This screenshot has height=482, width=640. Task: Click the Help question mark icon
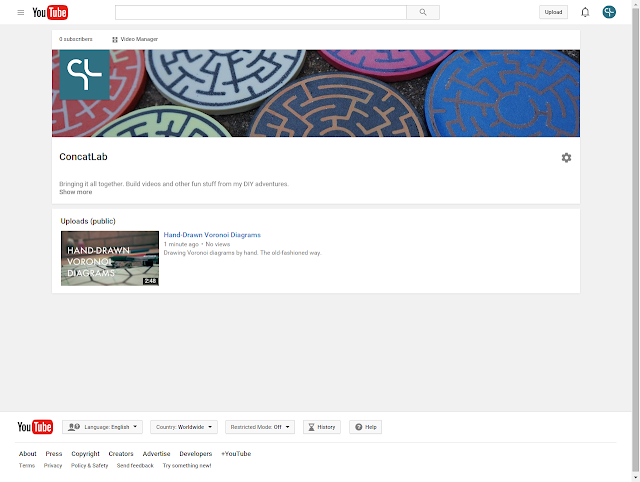click(x=358, y=427)
